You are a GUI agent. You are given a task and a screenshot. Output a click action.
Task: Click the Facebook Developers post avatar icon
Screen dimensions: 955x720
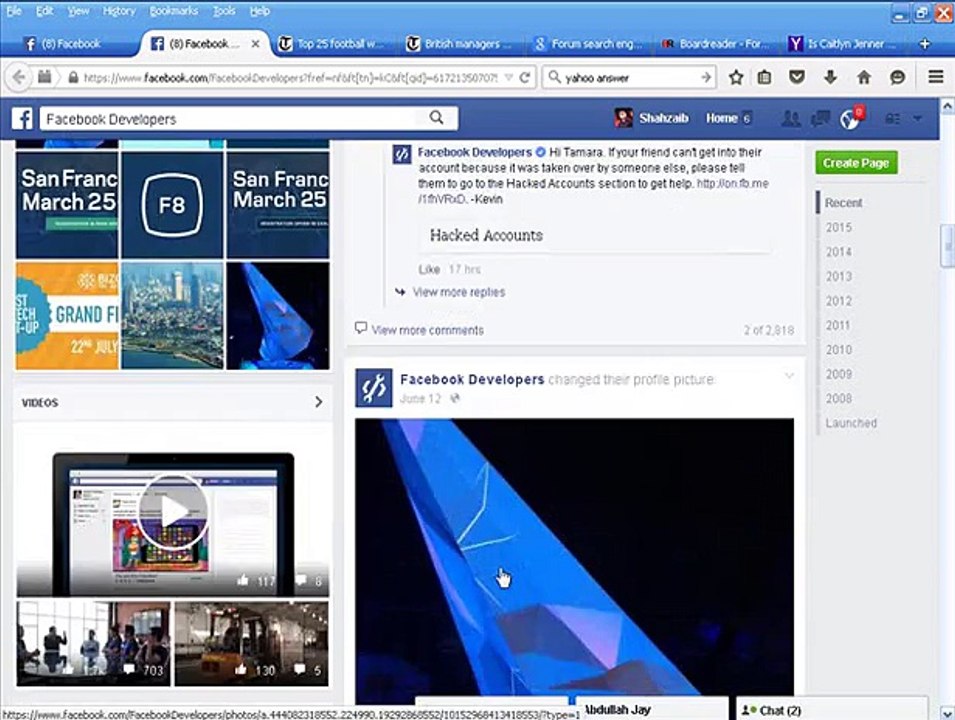tap(373, 388)
